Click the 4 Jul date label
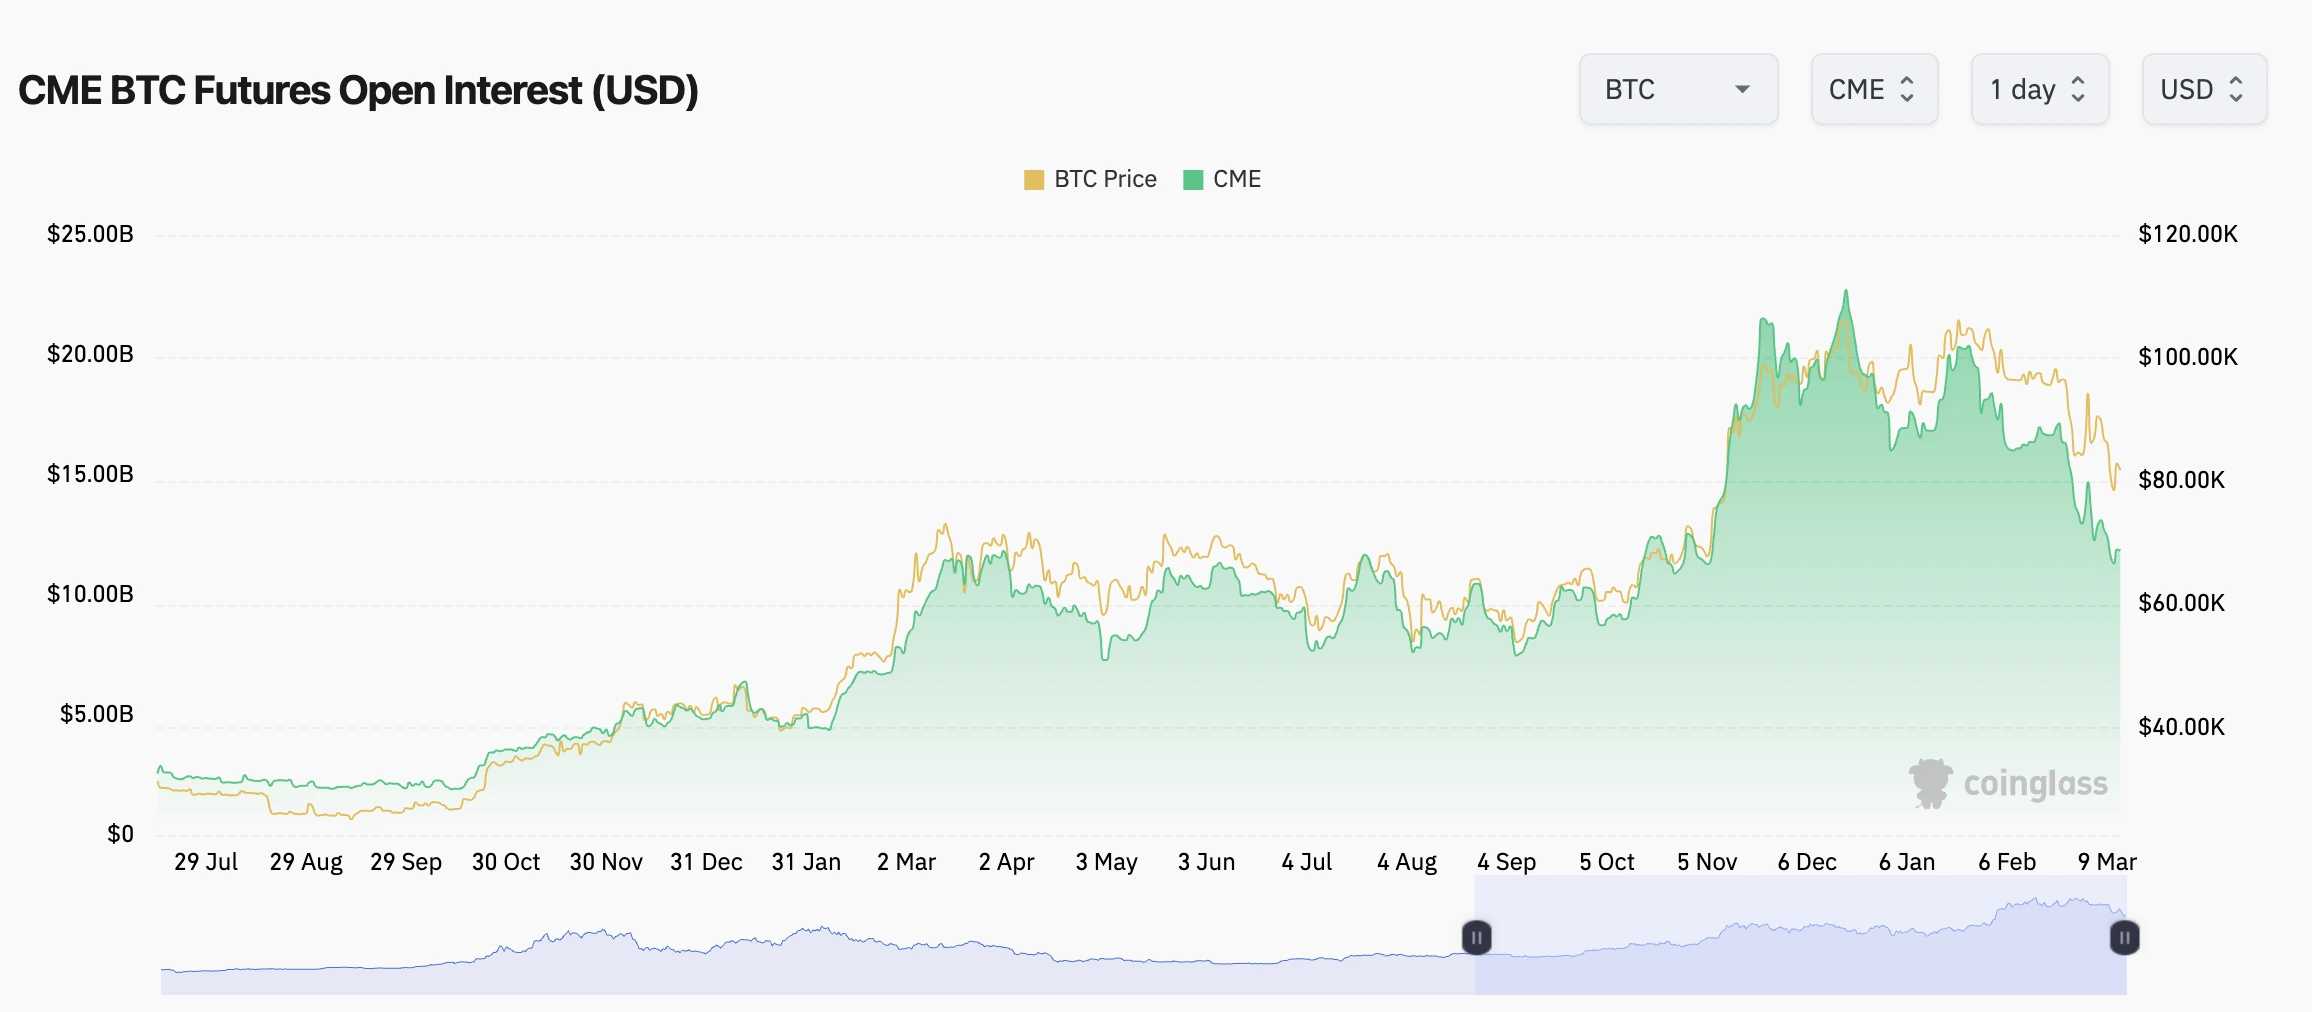Screen dimensions: 2312x1012 point(1307,862)
